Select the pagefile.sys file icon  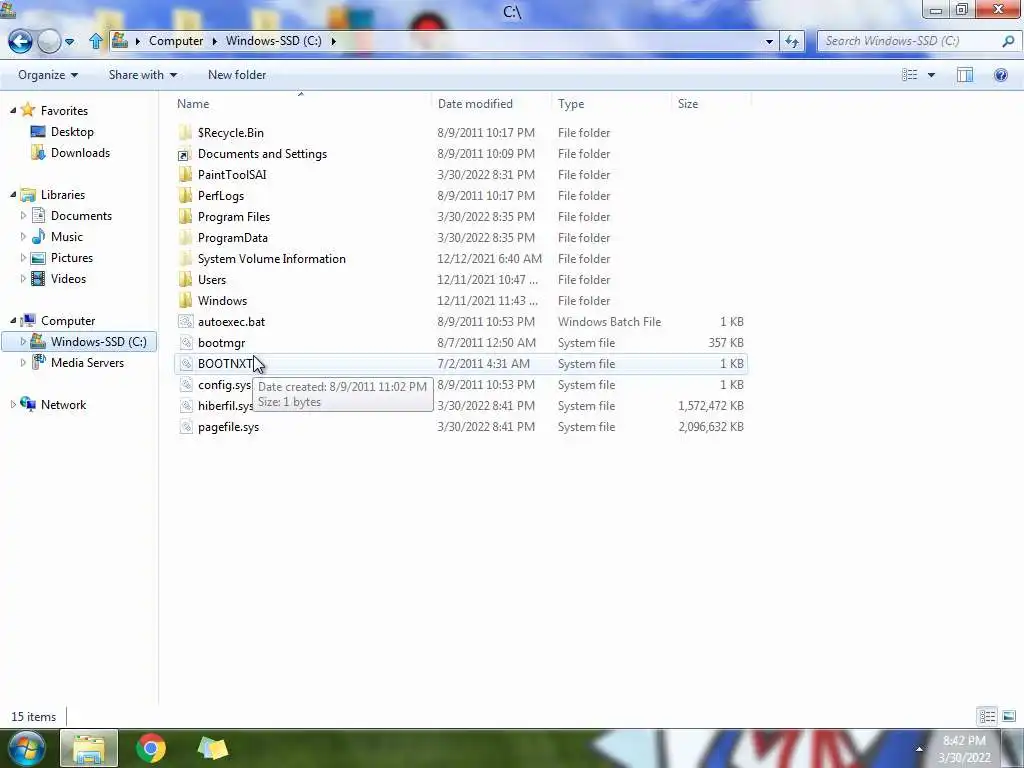click(185, 427)
